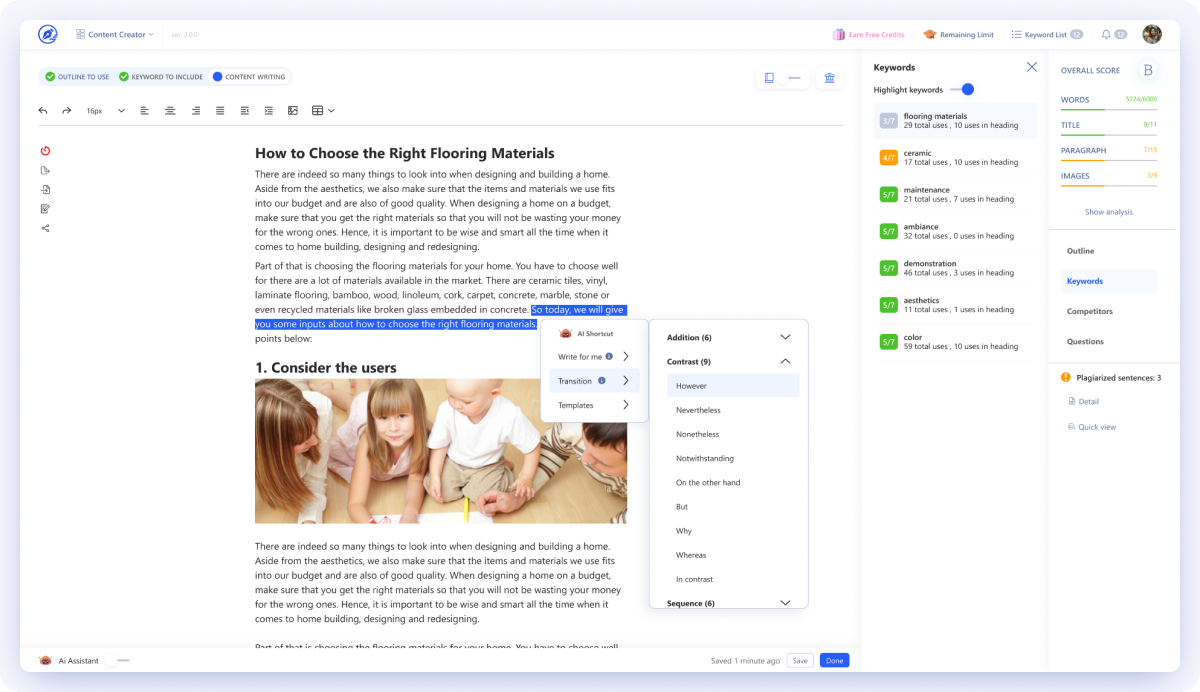Collapse the Contrast (6) section
Image resolution: width=1200 pixels, height=692 pixels.
coord(785,361)
